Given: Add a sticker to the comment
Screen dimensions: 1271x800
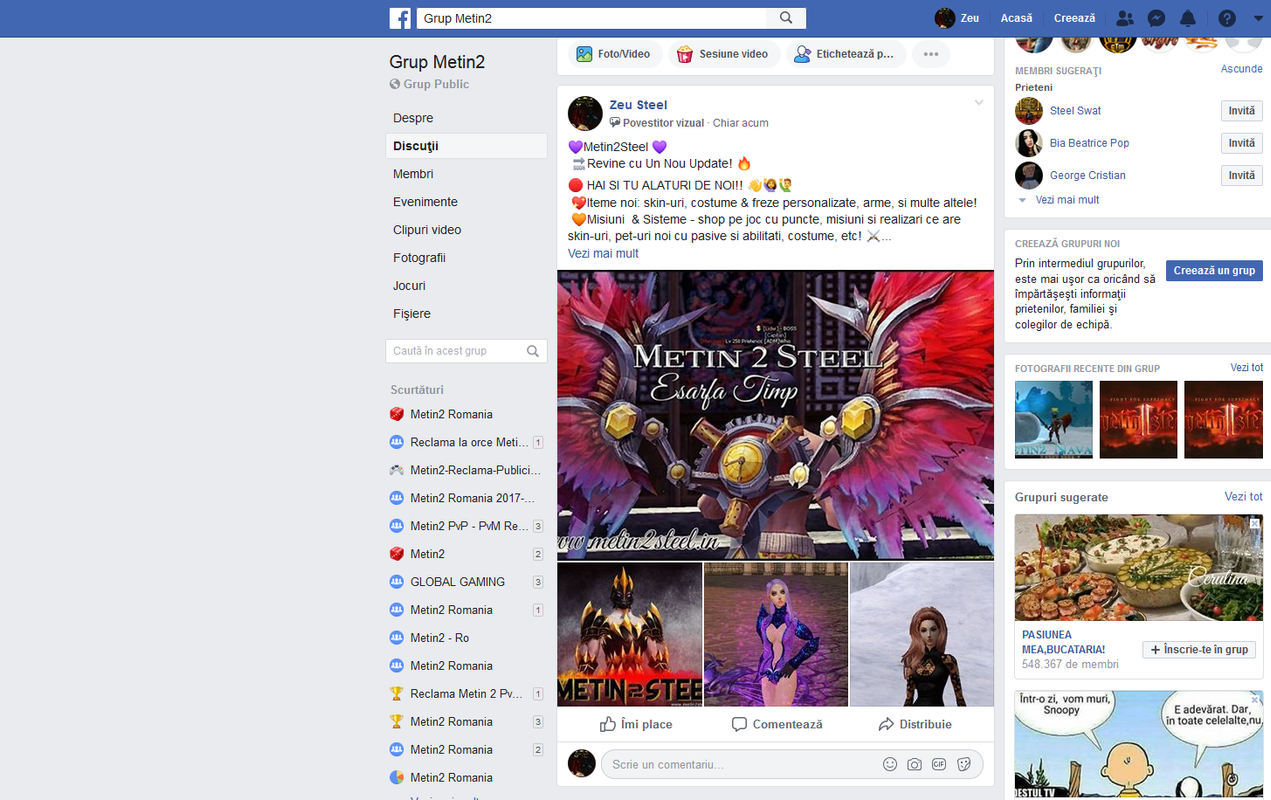Looking at the screenshot, I should (964, 764).
